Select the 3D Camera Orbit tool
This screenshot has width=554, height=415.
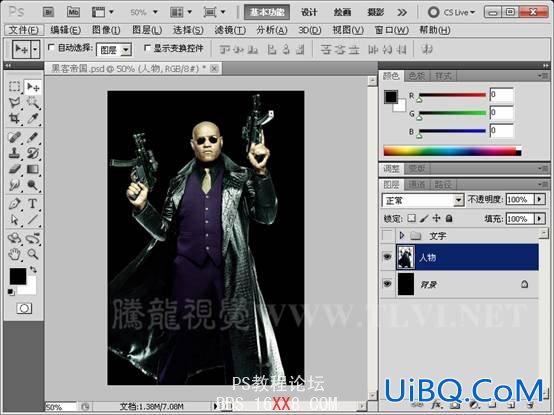[x=33, y=238]
